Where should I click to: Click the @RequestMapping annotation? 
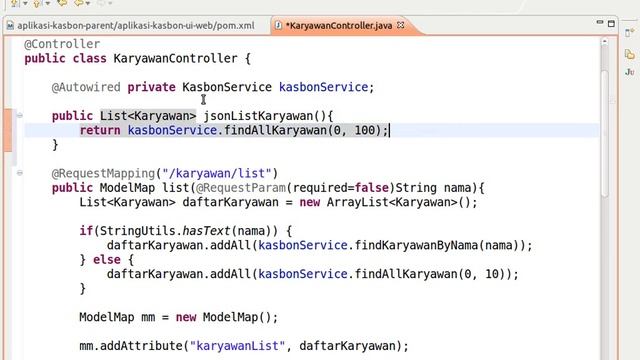coord(103,173)
